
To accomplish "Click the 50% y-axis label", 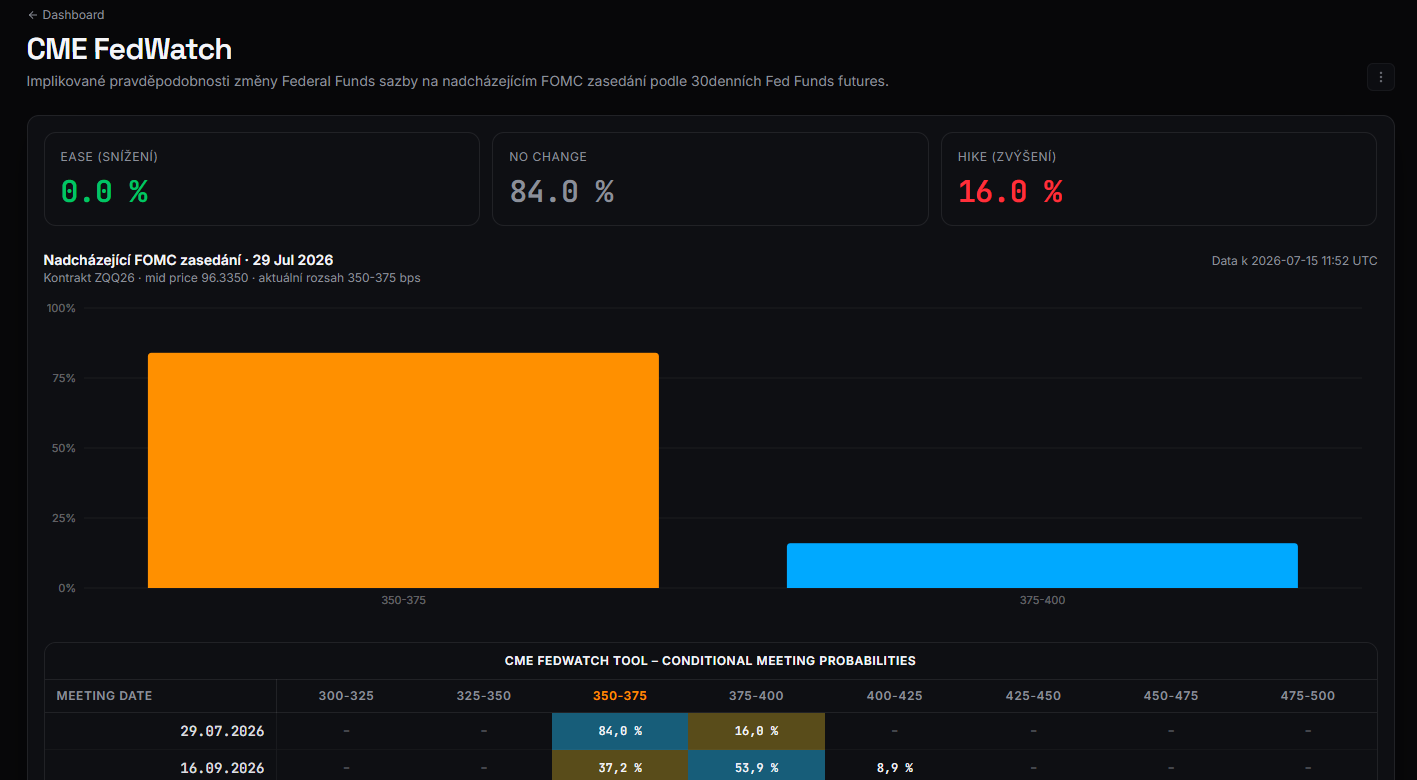I will (64, 448).
